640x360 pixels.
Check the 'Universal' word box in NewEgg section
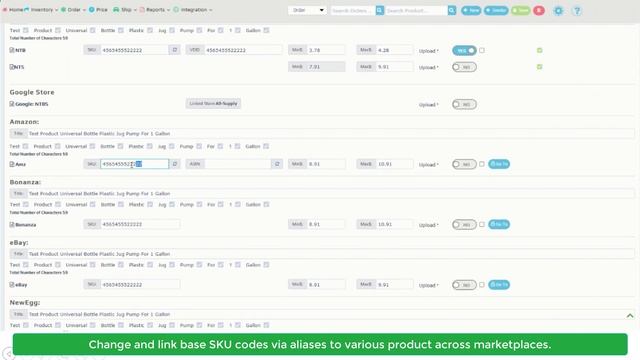pyautogui.click(x=93, y=325)
